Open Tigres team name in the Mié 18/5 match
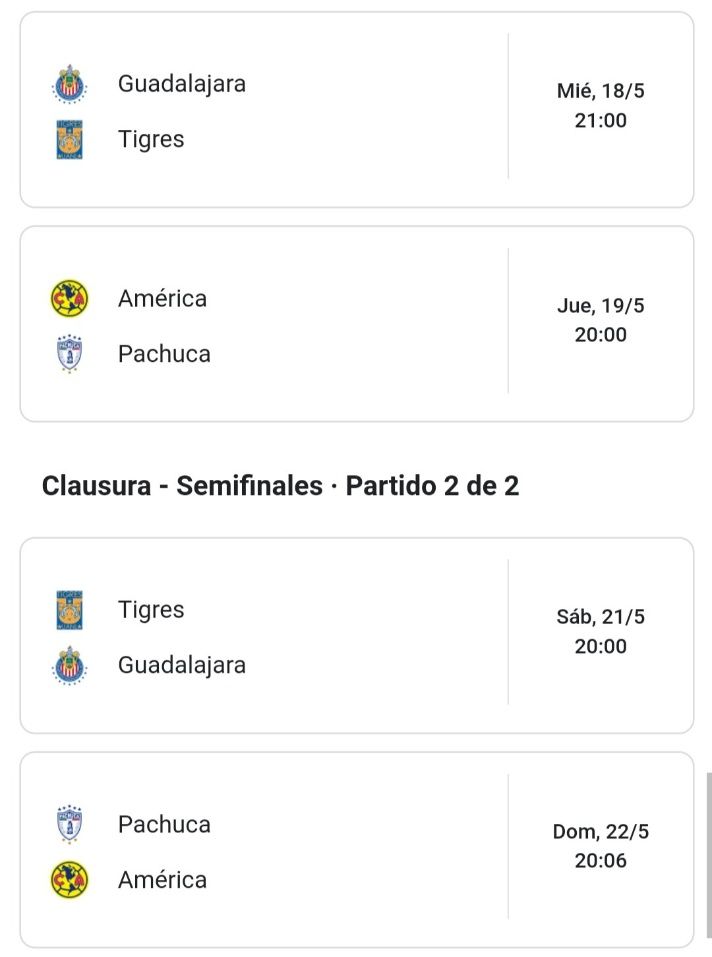This screenshot has height=957, width=712. pyautogui.click(x=151, y=139)
